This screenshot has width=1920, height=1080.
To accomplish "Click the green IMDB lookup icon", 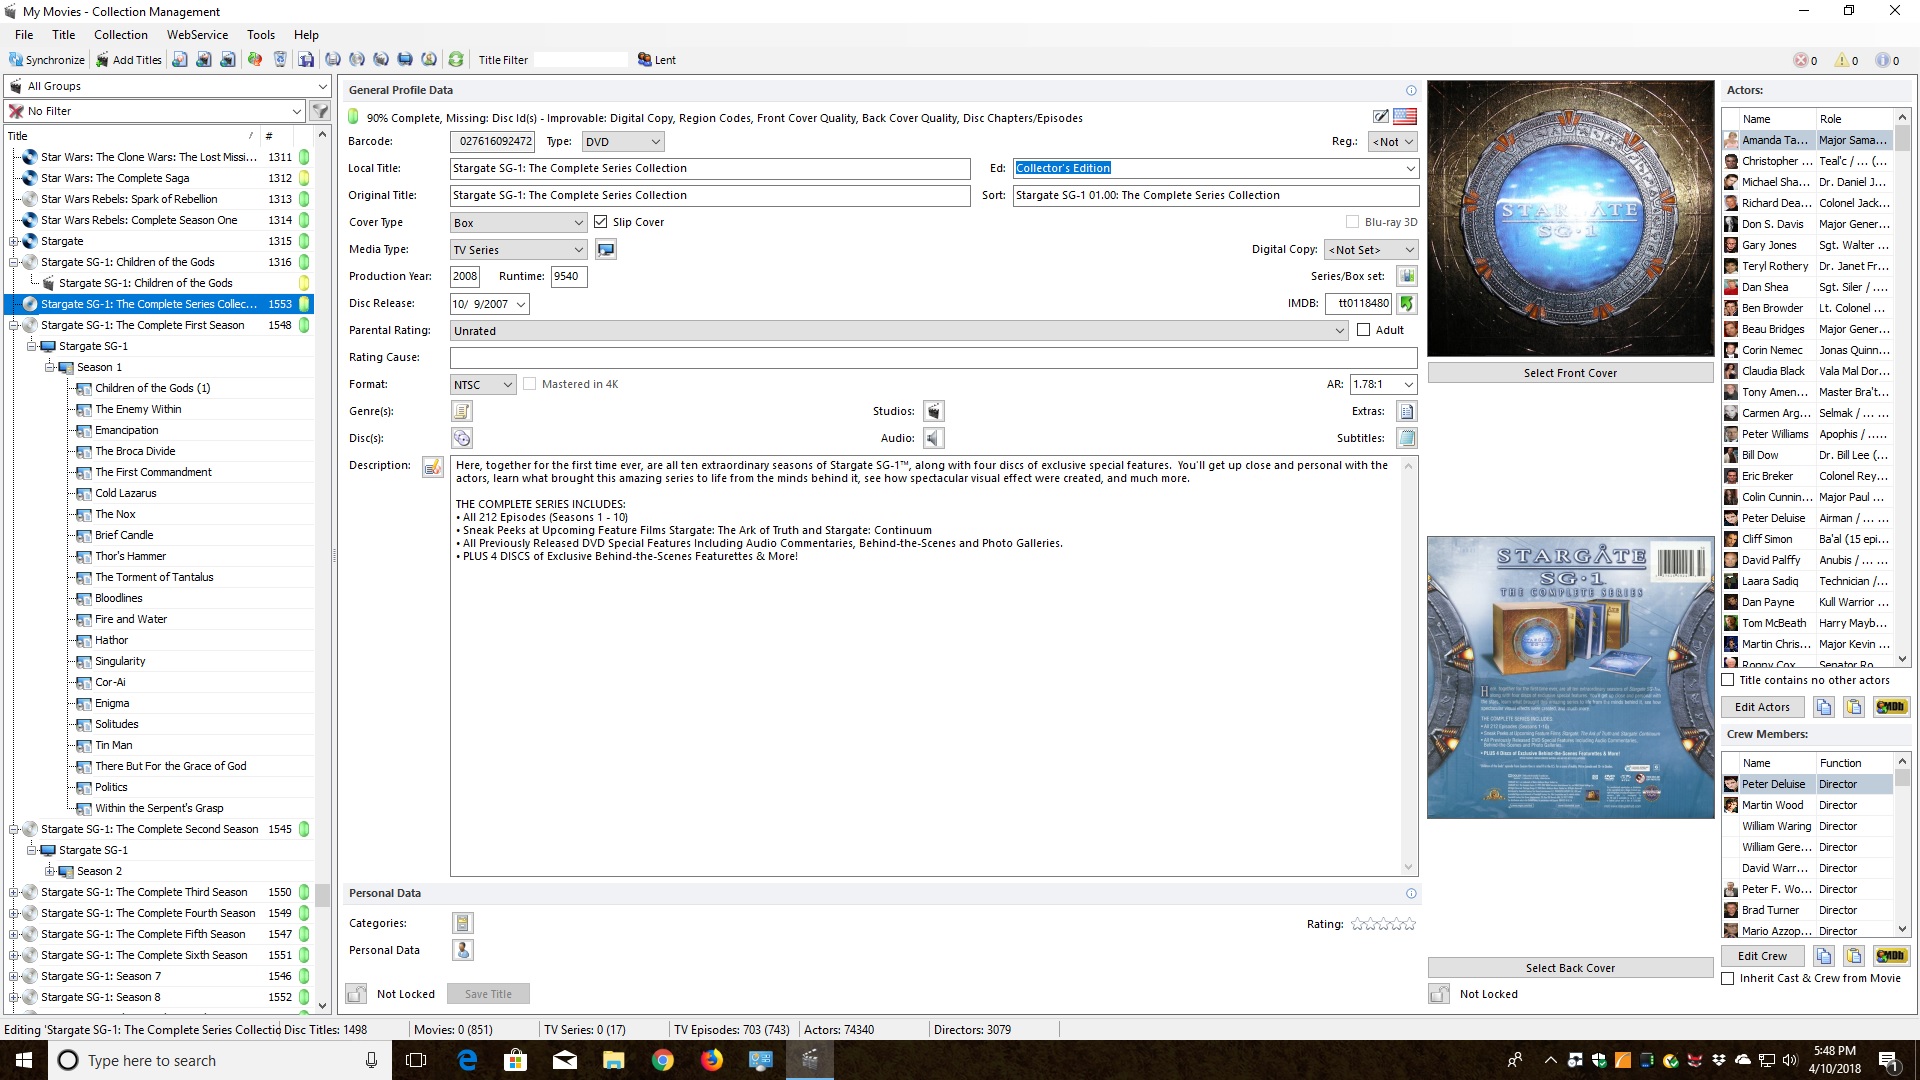I will [x=1407, y=303].
